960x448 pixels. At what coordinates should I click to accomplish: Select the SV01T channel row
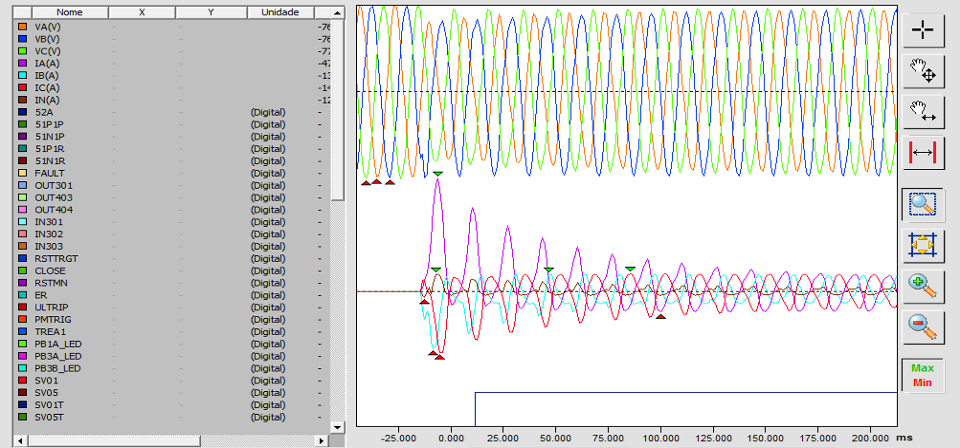(171, 405)
